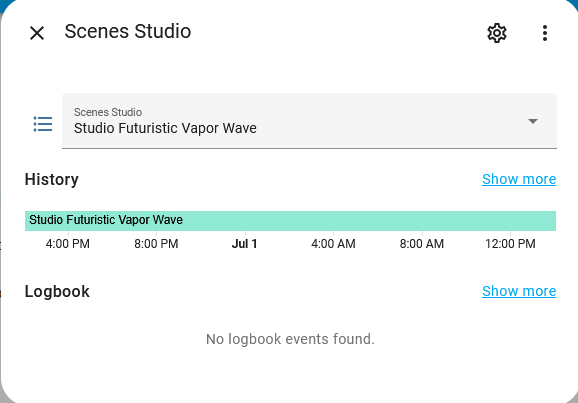Close the Scenes Studio dialog
Viewport: 578px width, 403px height.
pos(37,33)
